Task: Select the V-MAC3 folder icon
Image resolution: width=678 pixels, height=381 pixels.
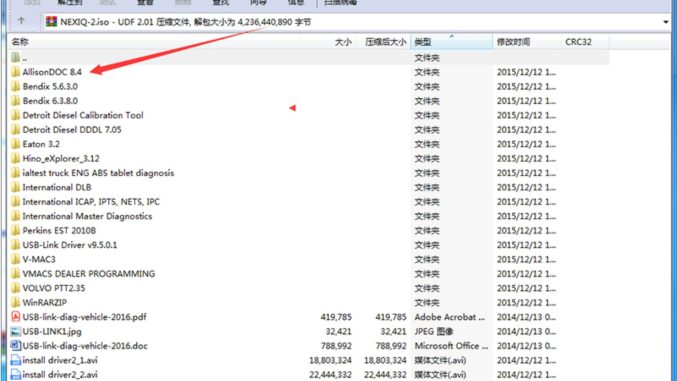Action: (x=16, y=259)
